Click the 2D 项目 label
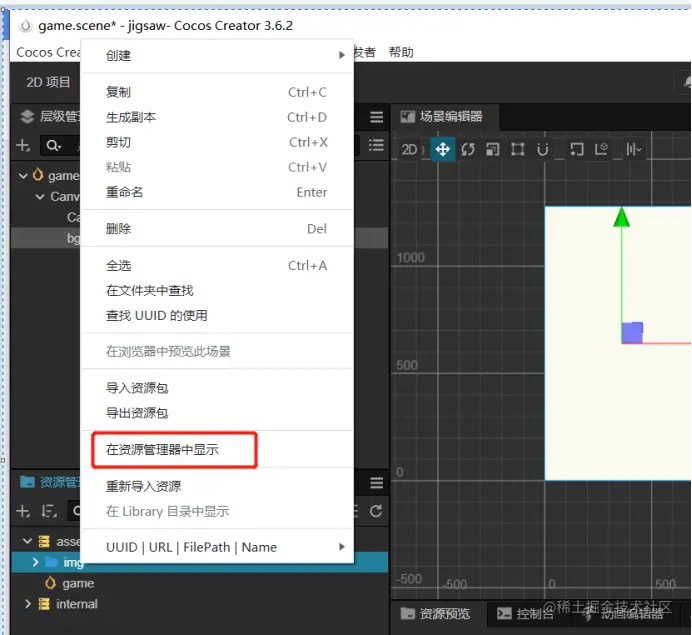This screenshot has height=635, width=692. point(49,82)
